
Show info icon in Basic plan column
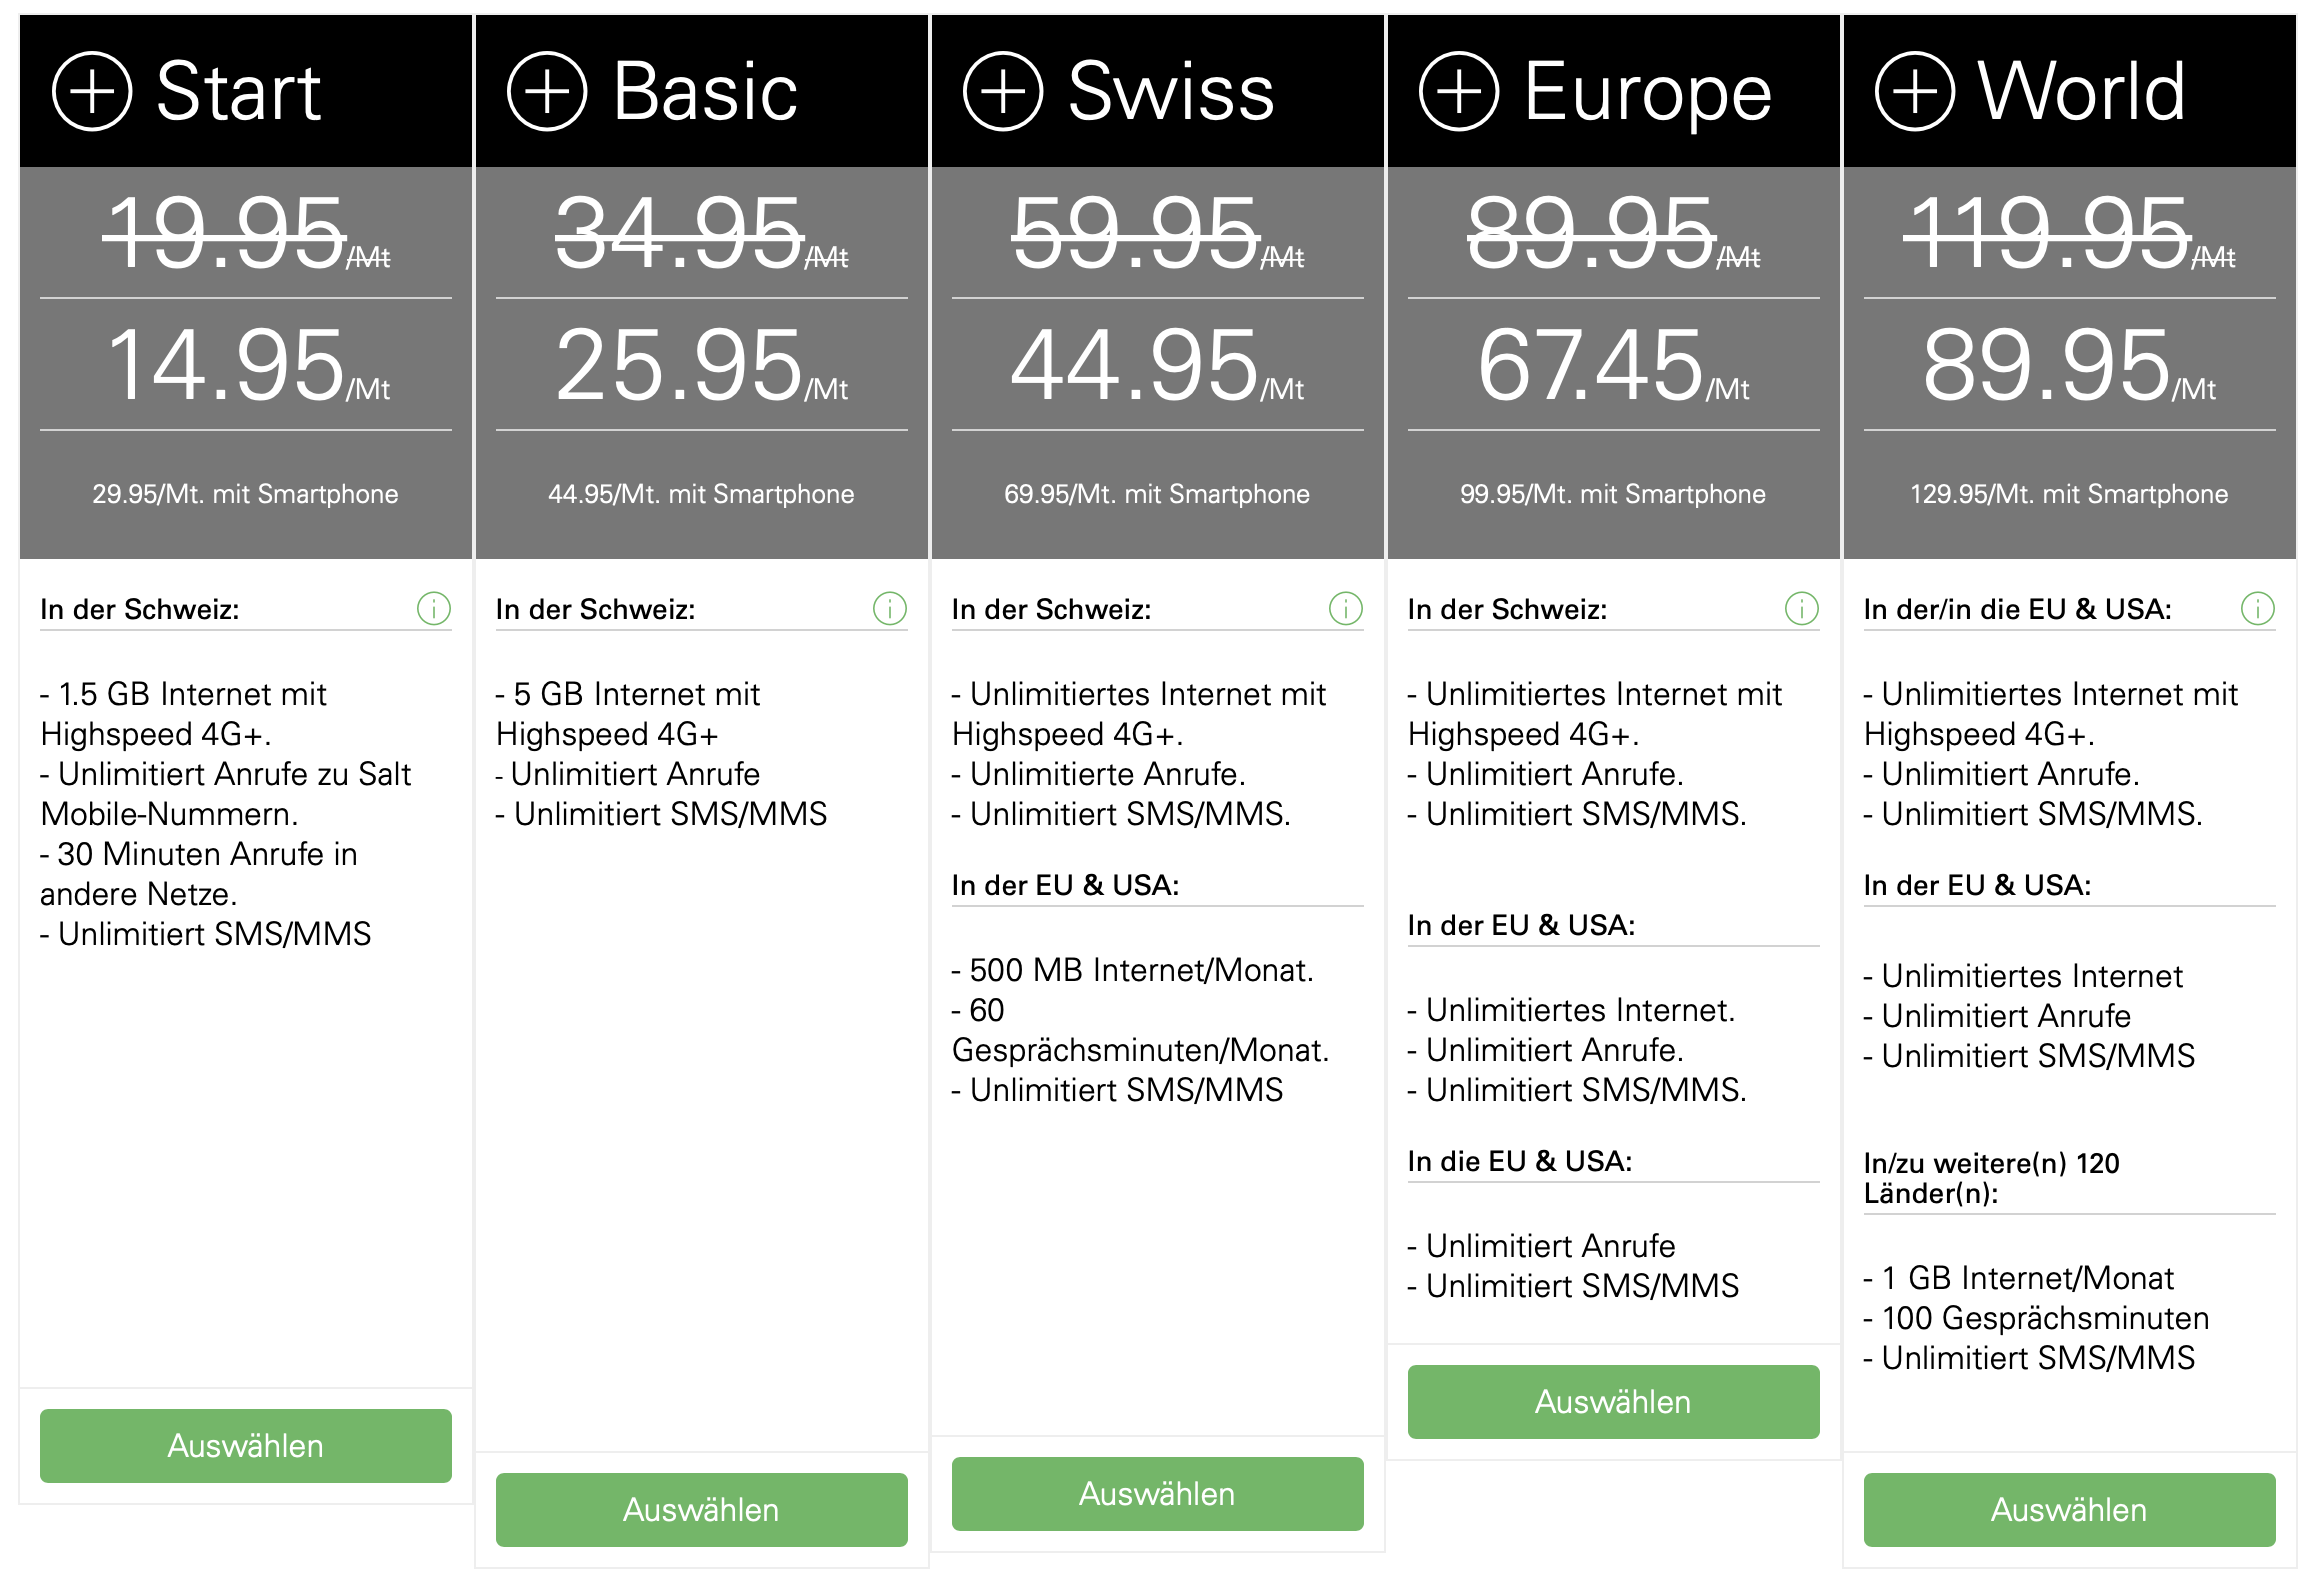tap(890, 608)
